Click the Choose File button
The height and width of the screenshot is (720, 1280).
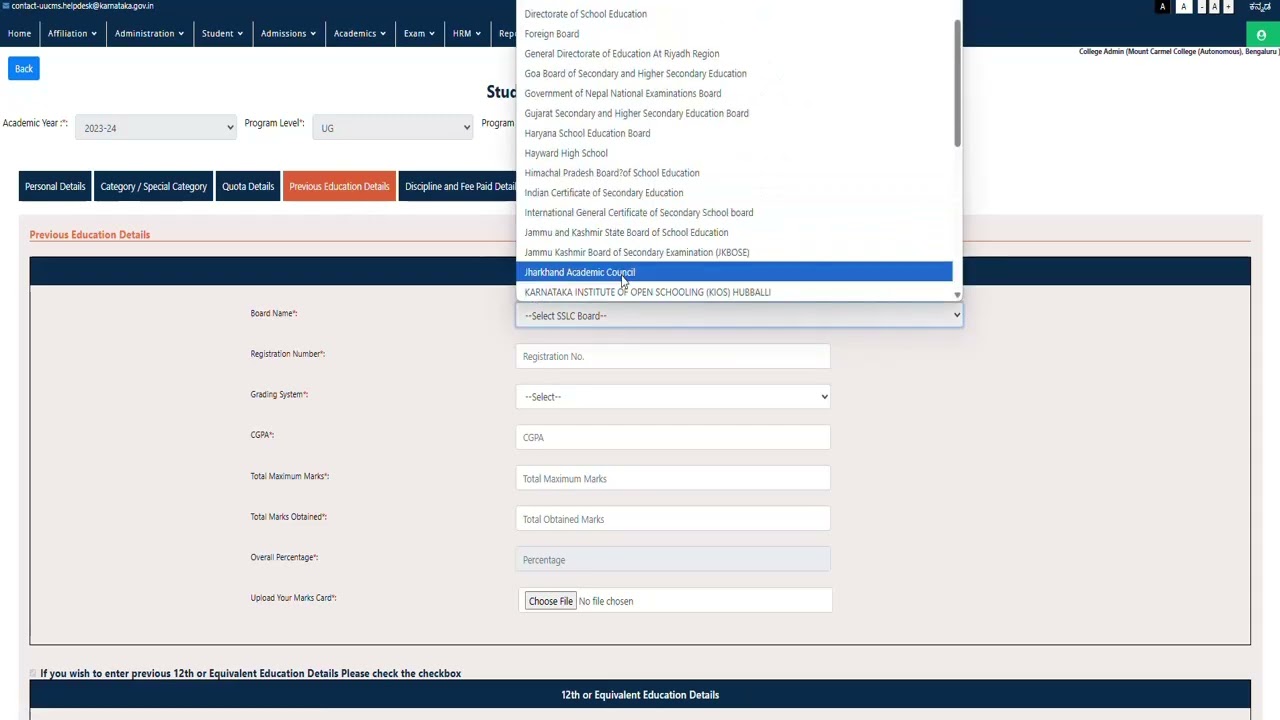[x=551, y=601]
